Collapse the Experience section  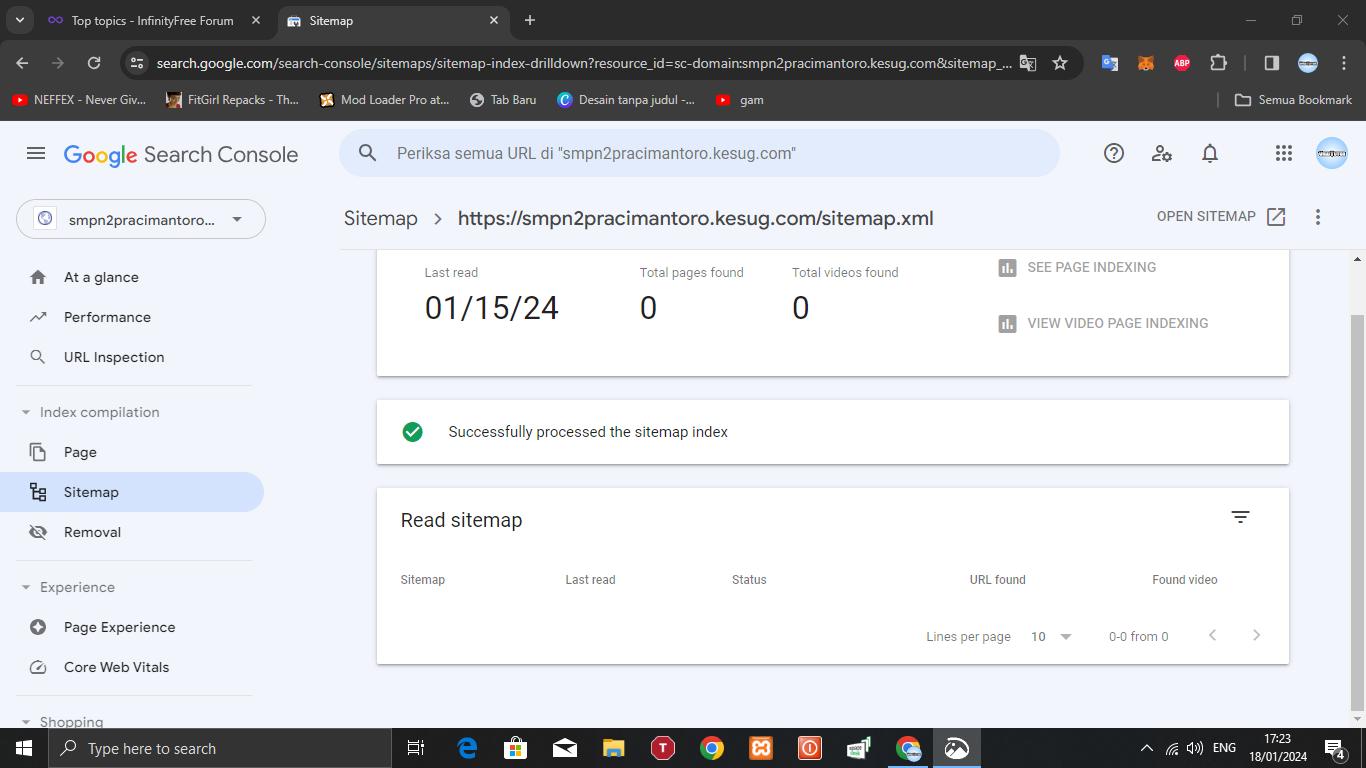click(26, 587)
